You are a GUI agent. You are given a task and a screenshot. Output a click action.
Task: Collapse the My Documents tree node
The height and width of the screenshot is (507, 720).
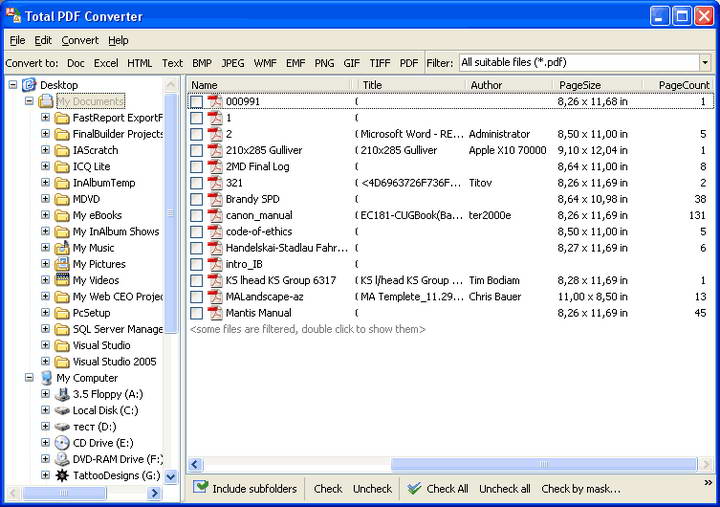point(29,101)
